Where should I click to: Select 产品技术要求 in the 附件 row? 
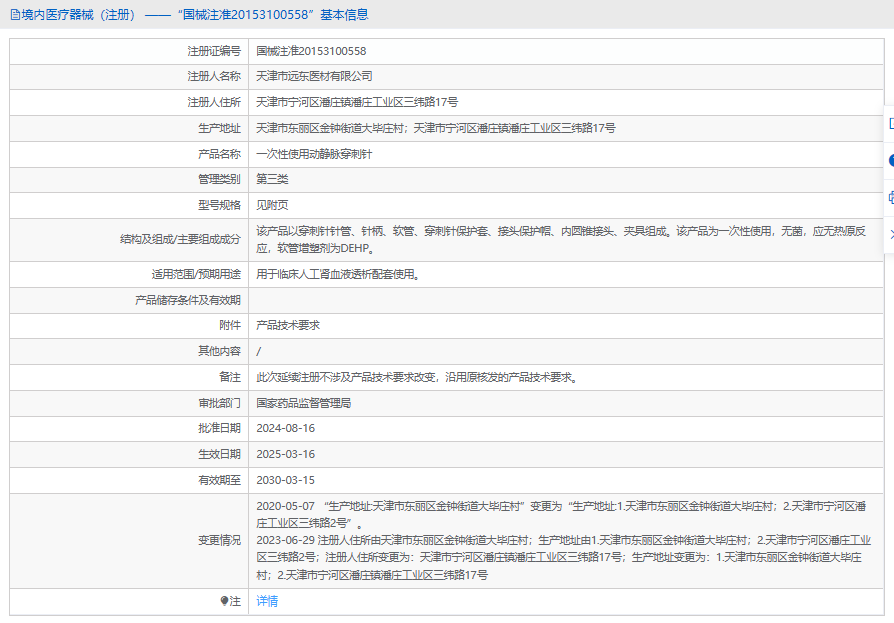tap(288, 325)
